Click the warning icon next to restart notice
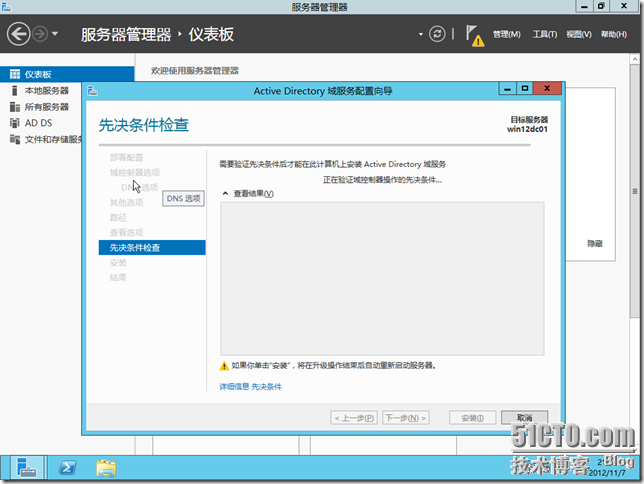 click(224, 365)
